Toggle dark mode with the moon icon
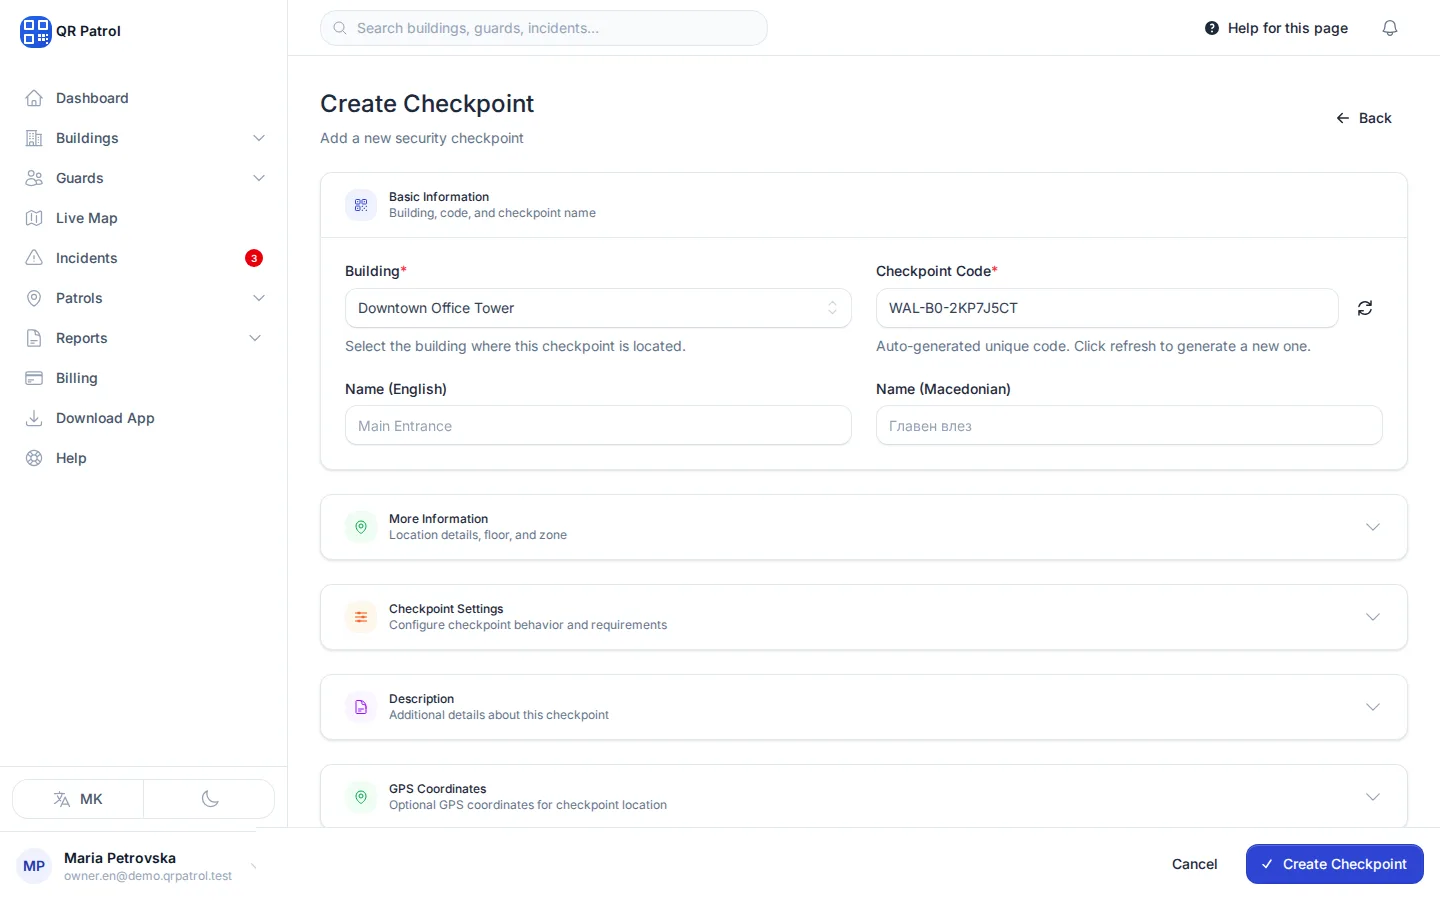The height and width of the screenshot is (900, 1440). point(210,799)
